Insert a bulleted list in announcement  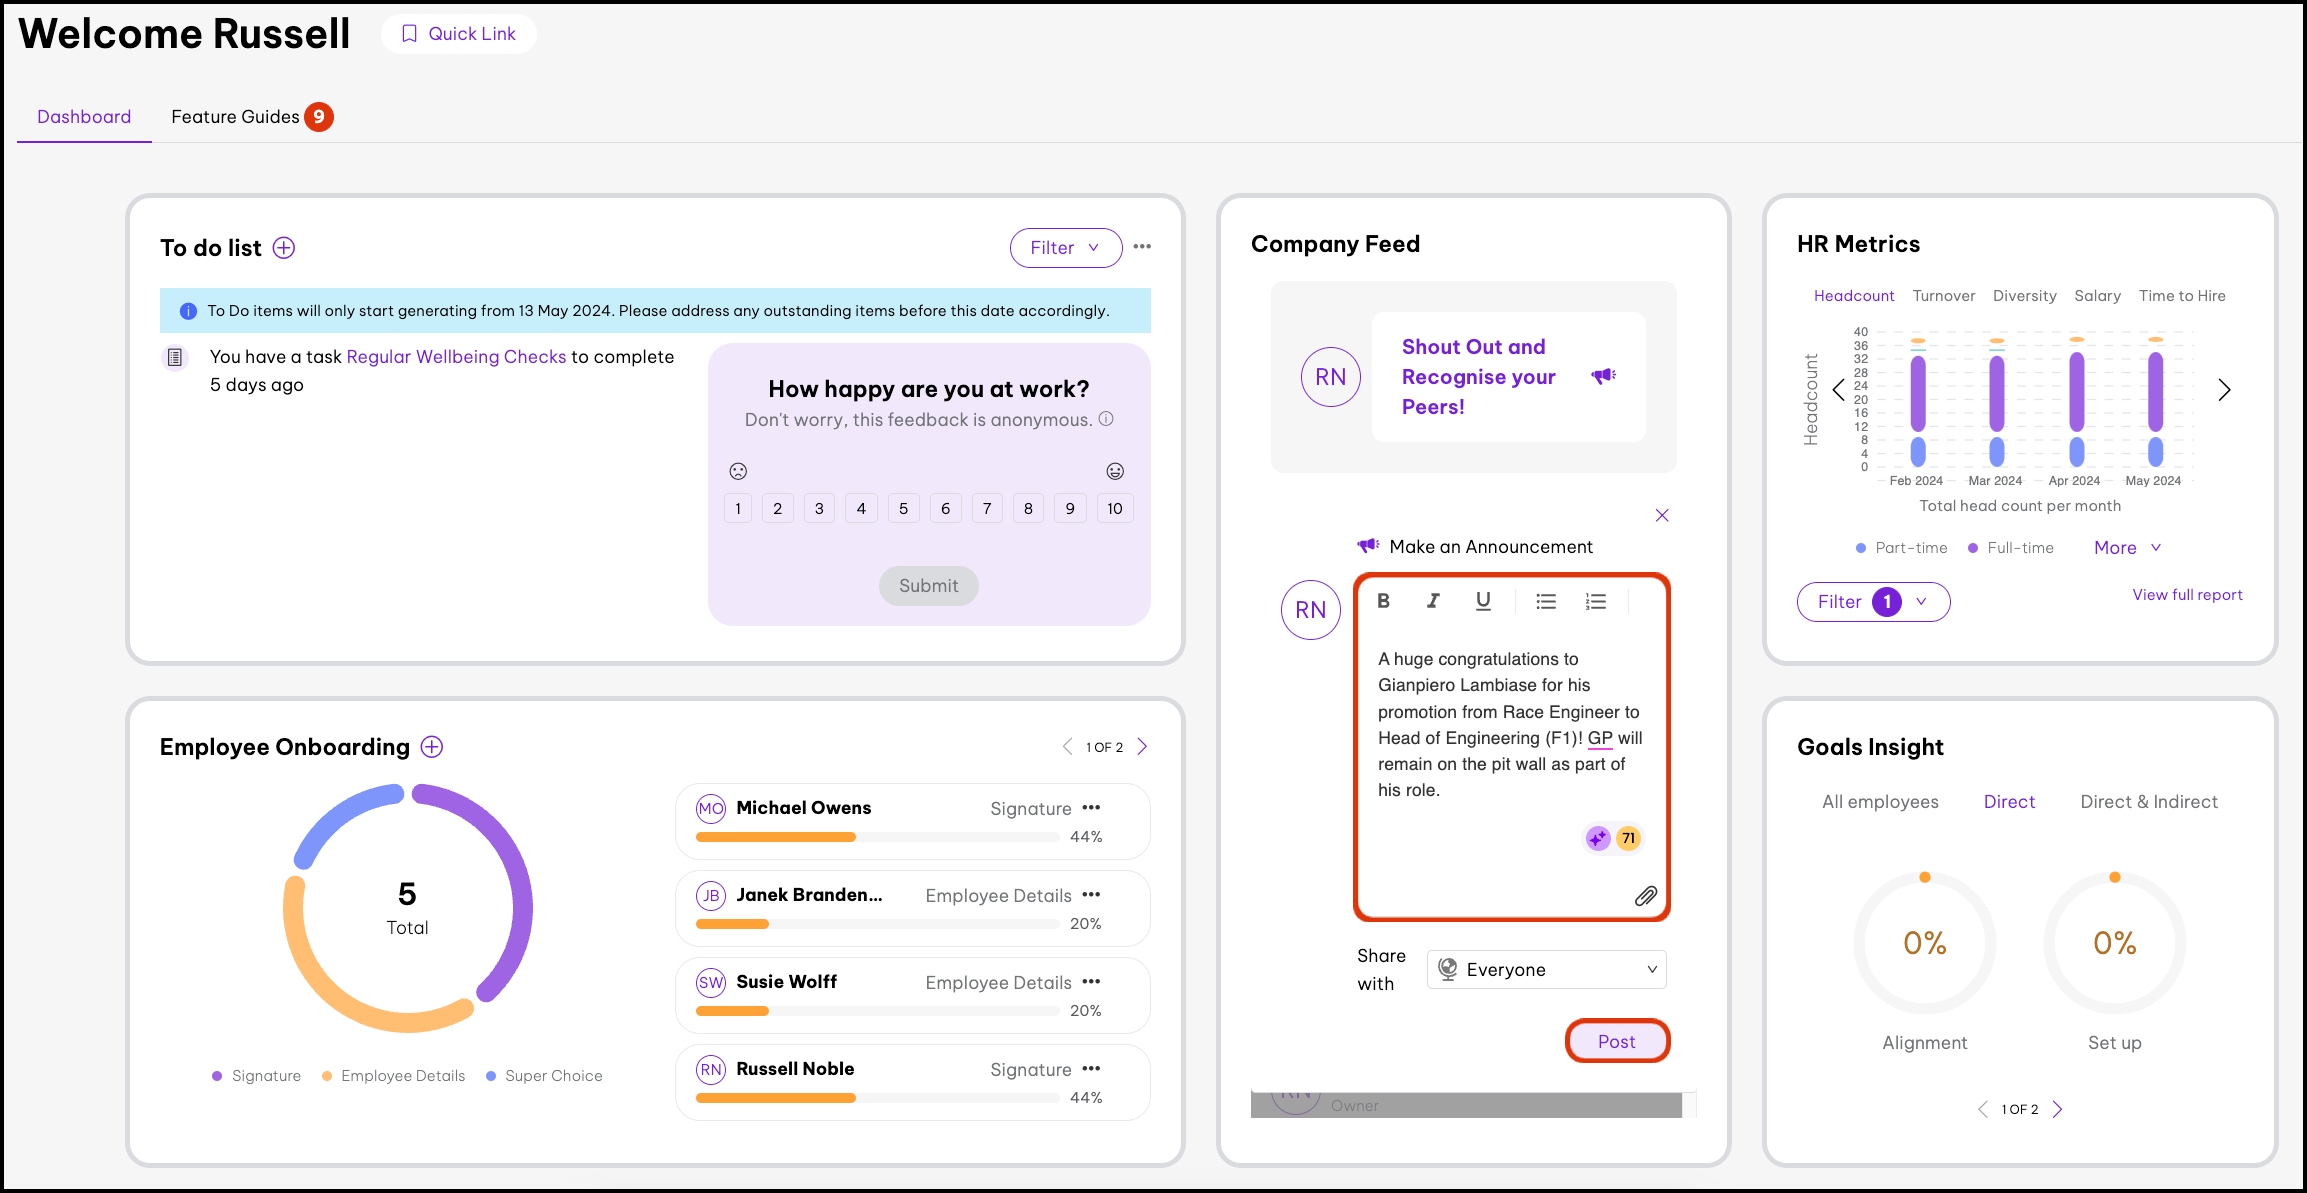(1546, 601)
